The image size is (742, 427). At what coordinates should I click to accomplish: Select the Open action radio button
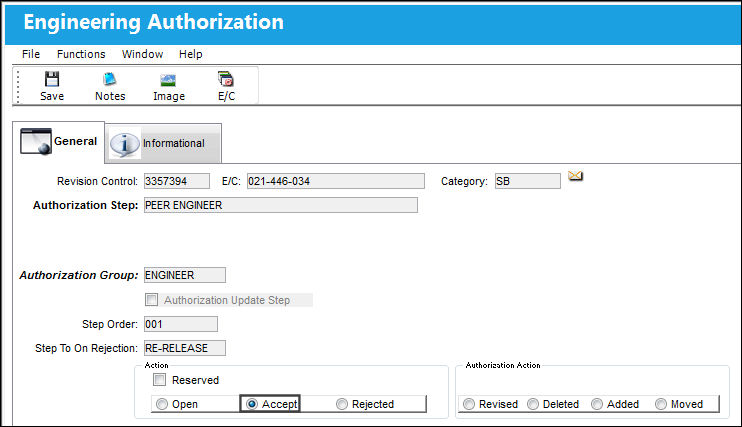pyautogui.click(x=162, y=404)
